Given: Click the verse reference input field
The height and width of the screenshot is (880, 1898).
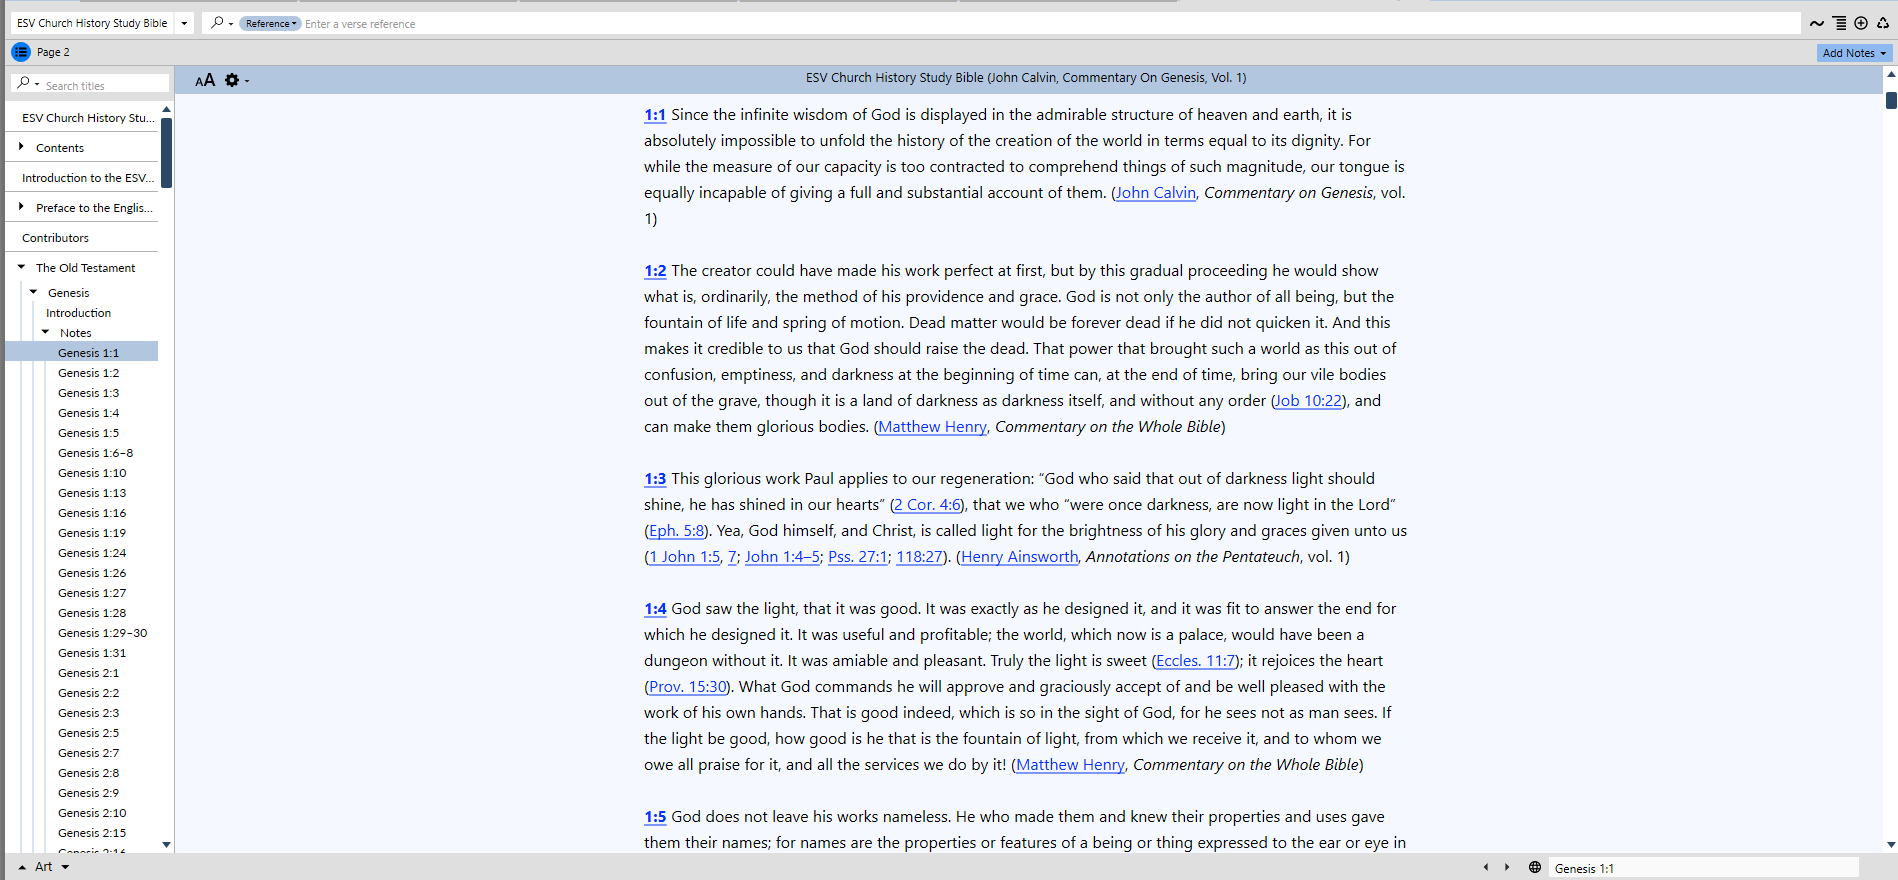Looking at the screenshot, I should click(x=1050, y=23).
